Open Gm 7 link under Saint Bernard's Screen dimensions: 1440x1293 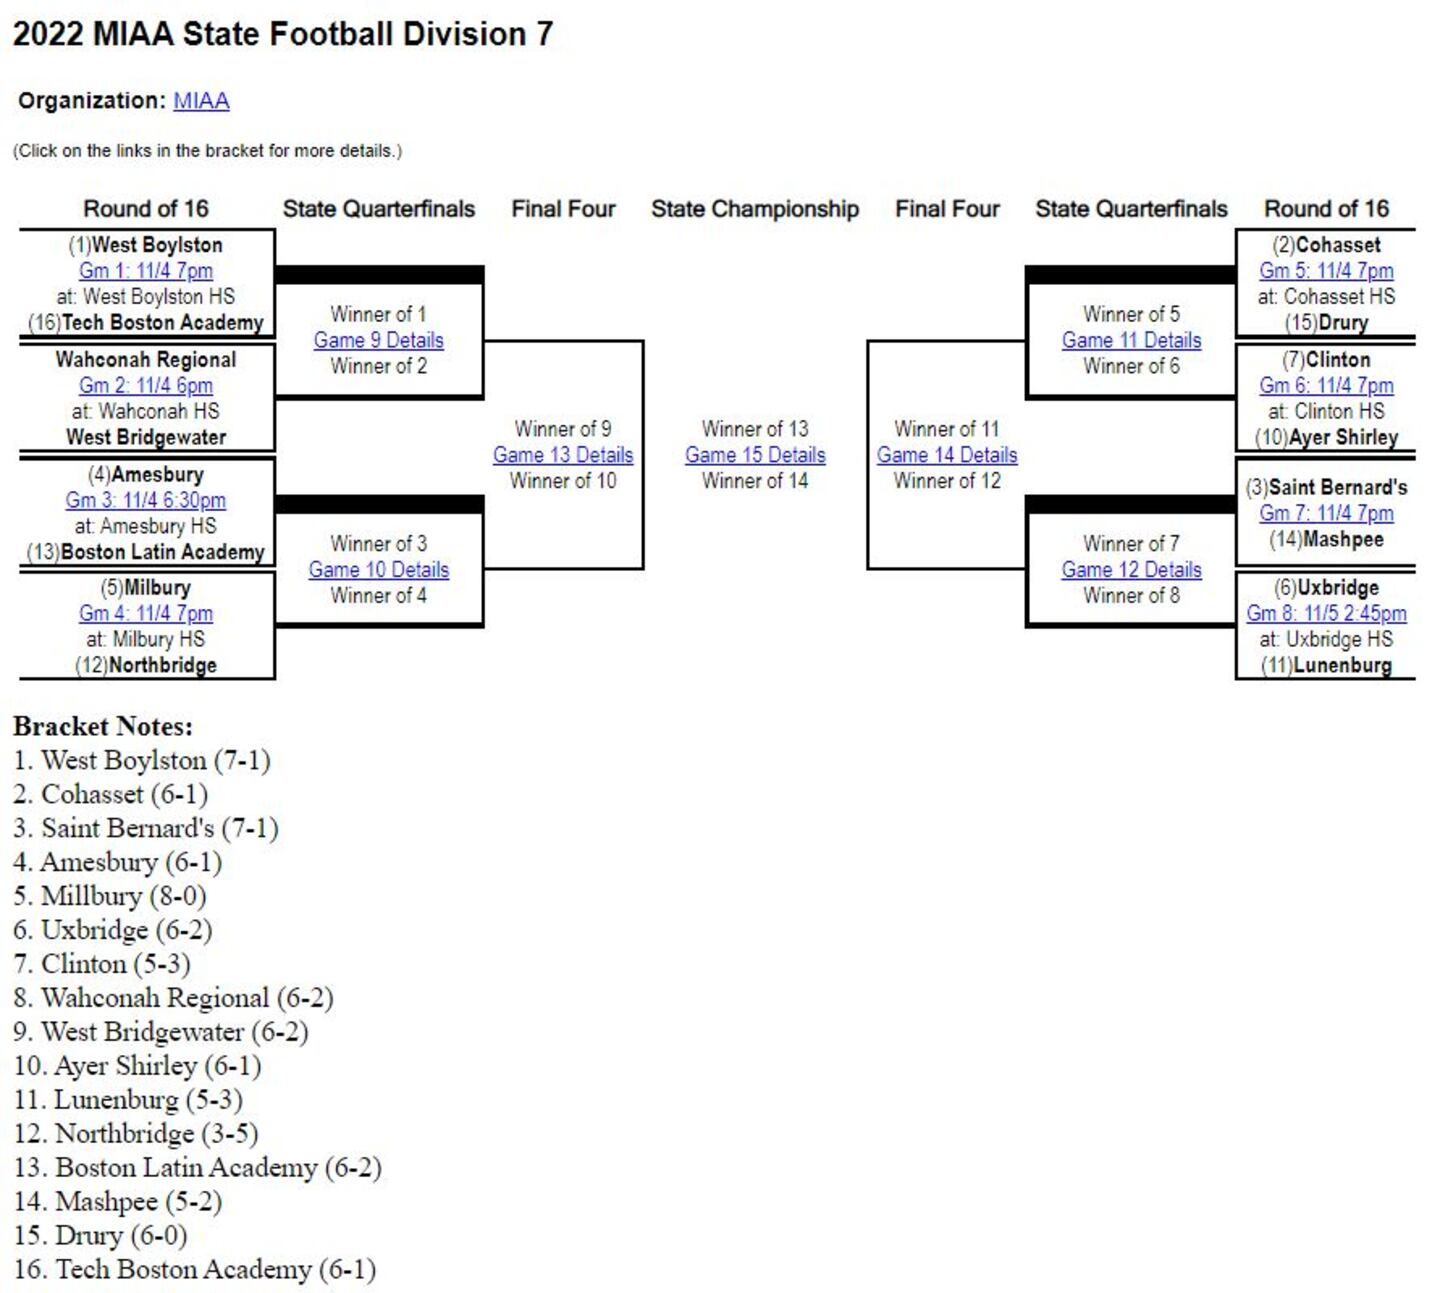tap(1326, 514)
